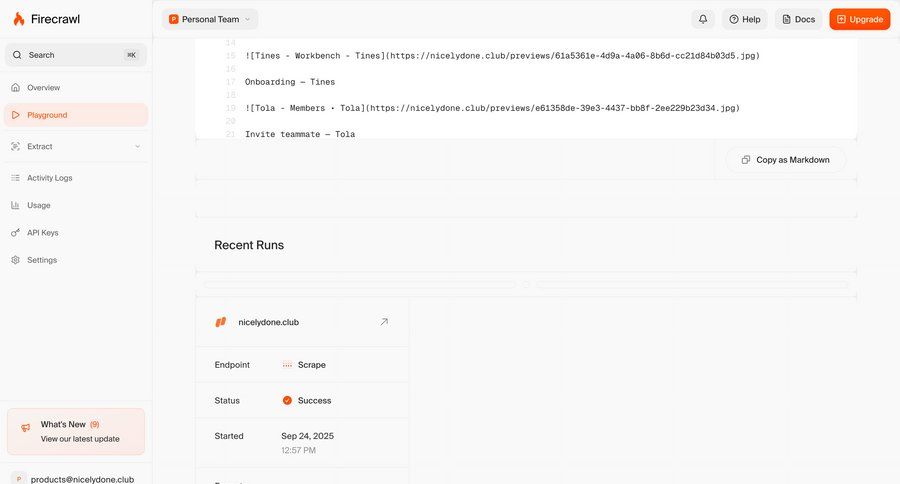Viewport: 900px width, 484px height.
Task: Open the Personal Team dropdown
Action: click(x=210, y=19)
